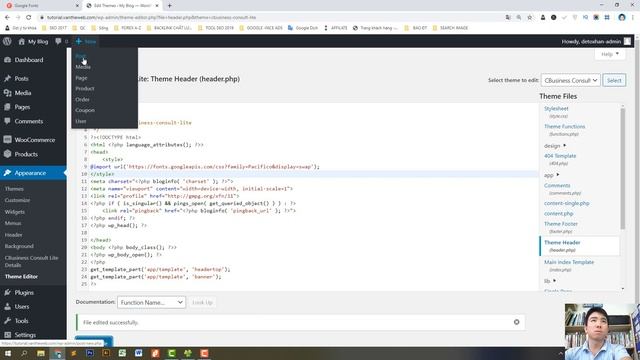Open Dashboard in the sidebar
This screenshot has height=360, width=640.
[29, 60]
